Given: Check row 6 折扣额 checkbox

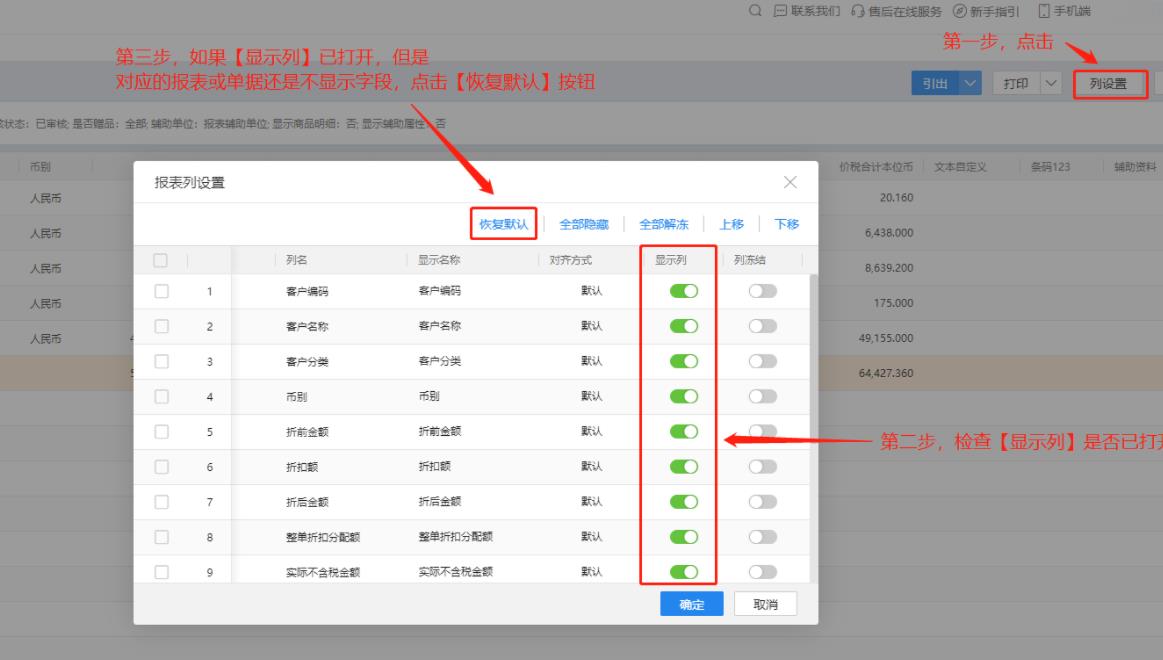Looking at the screenshot, I should click(x=161, y=466).
